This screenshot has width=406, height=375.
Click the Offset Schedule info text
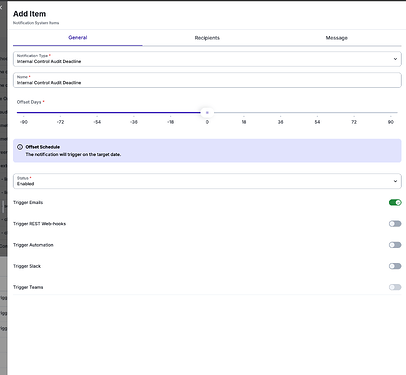[x=73, y=155]
